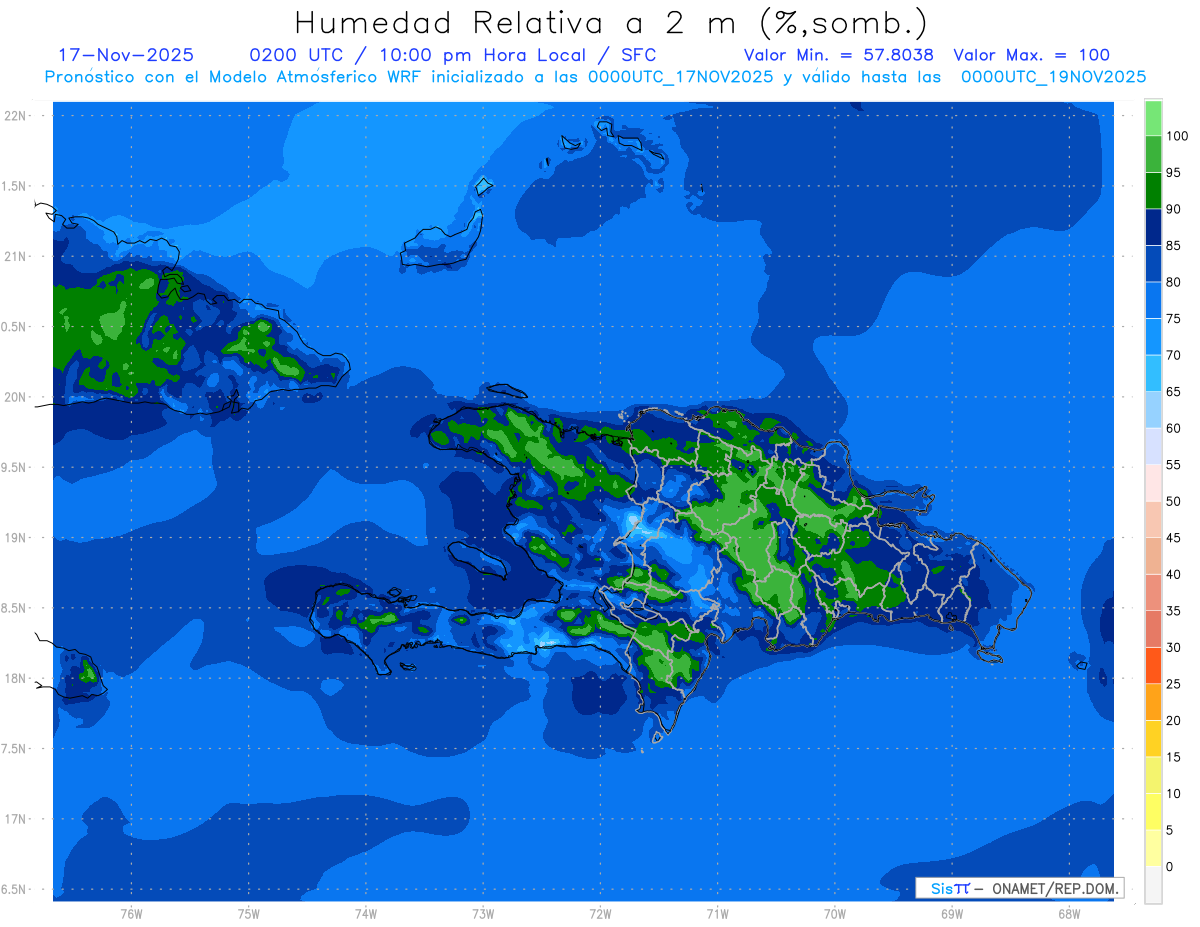The width and height of the screenshot is (1200, 927).
Task: Click the '70W' longitude label
Action: click(x=835, y=913)
